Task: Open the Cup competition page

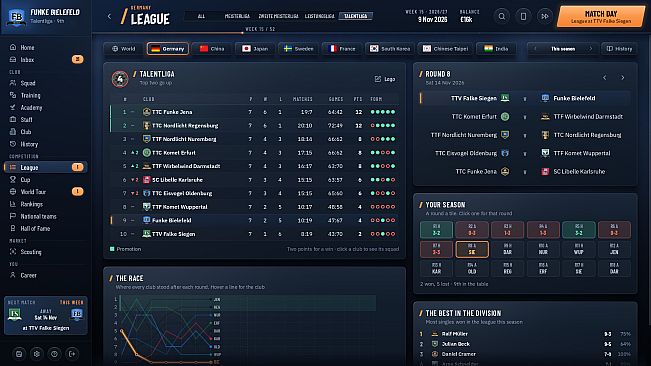Action: pyautogui.click(x=46, y=180)
